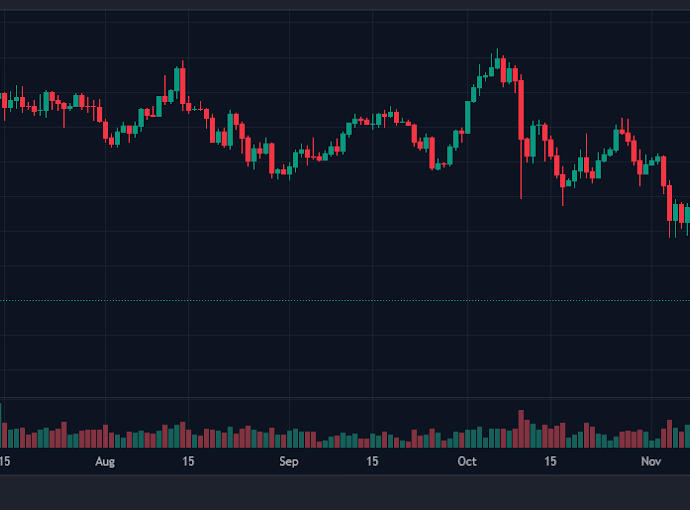
Task: Click the Aug label on the time axis
Action: point(105,461)
